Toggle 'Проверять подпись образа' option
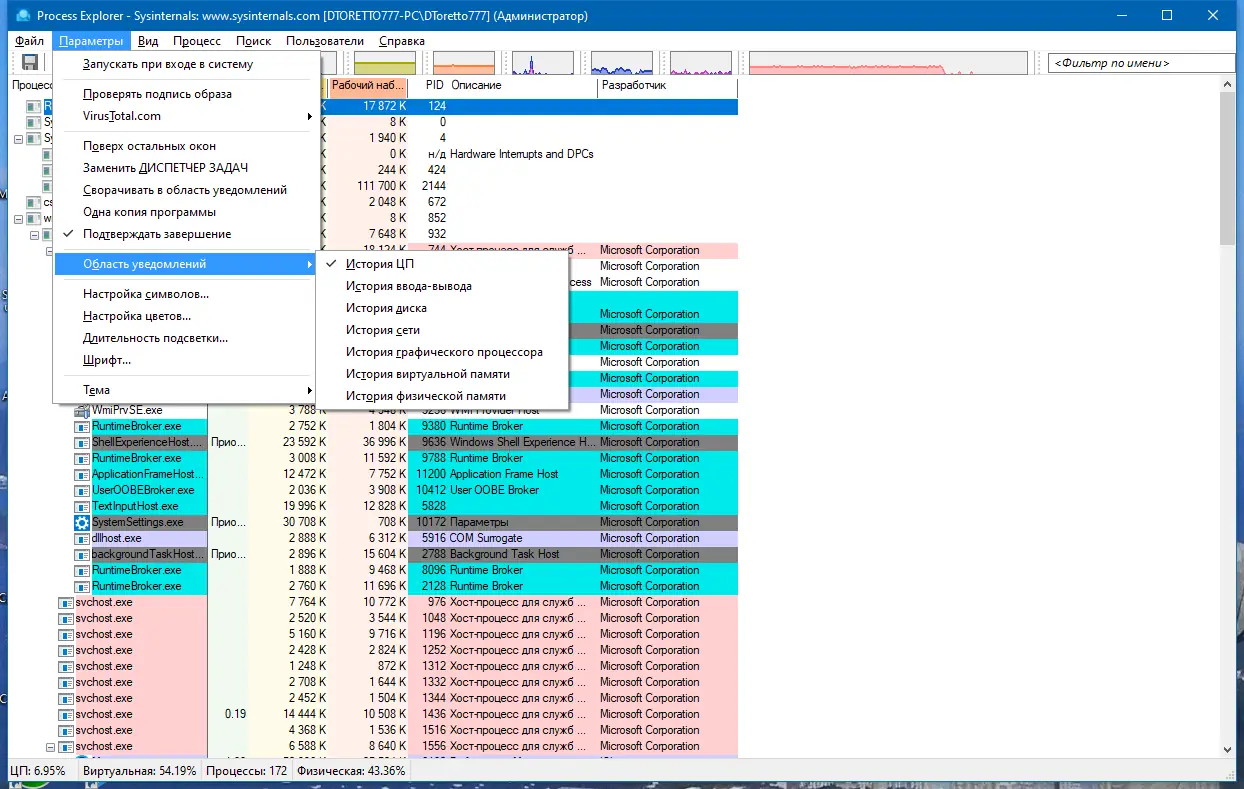This screenshot has width=1244, height=789. click(x=187, y=94)
